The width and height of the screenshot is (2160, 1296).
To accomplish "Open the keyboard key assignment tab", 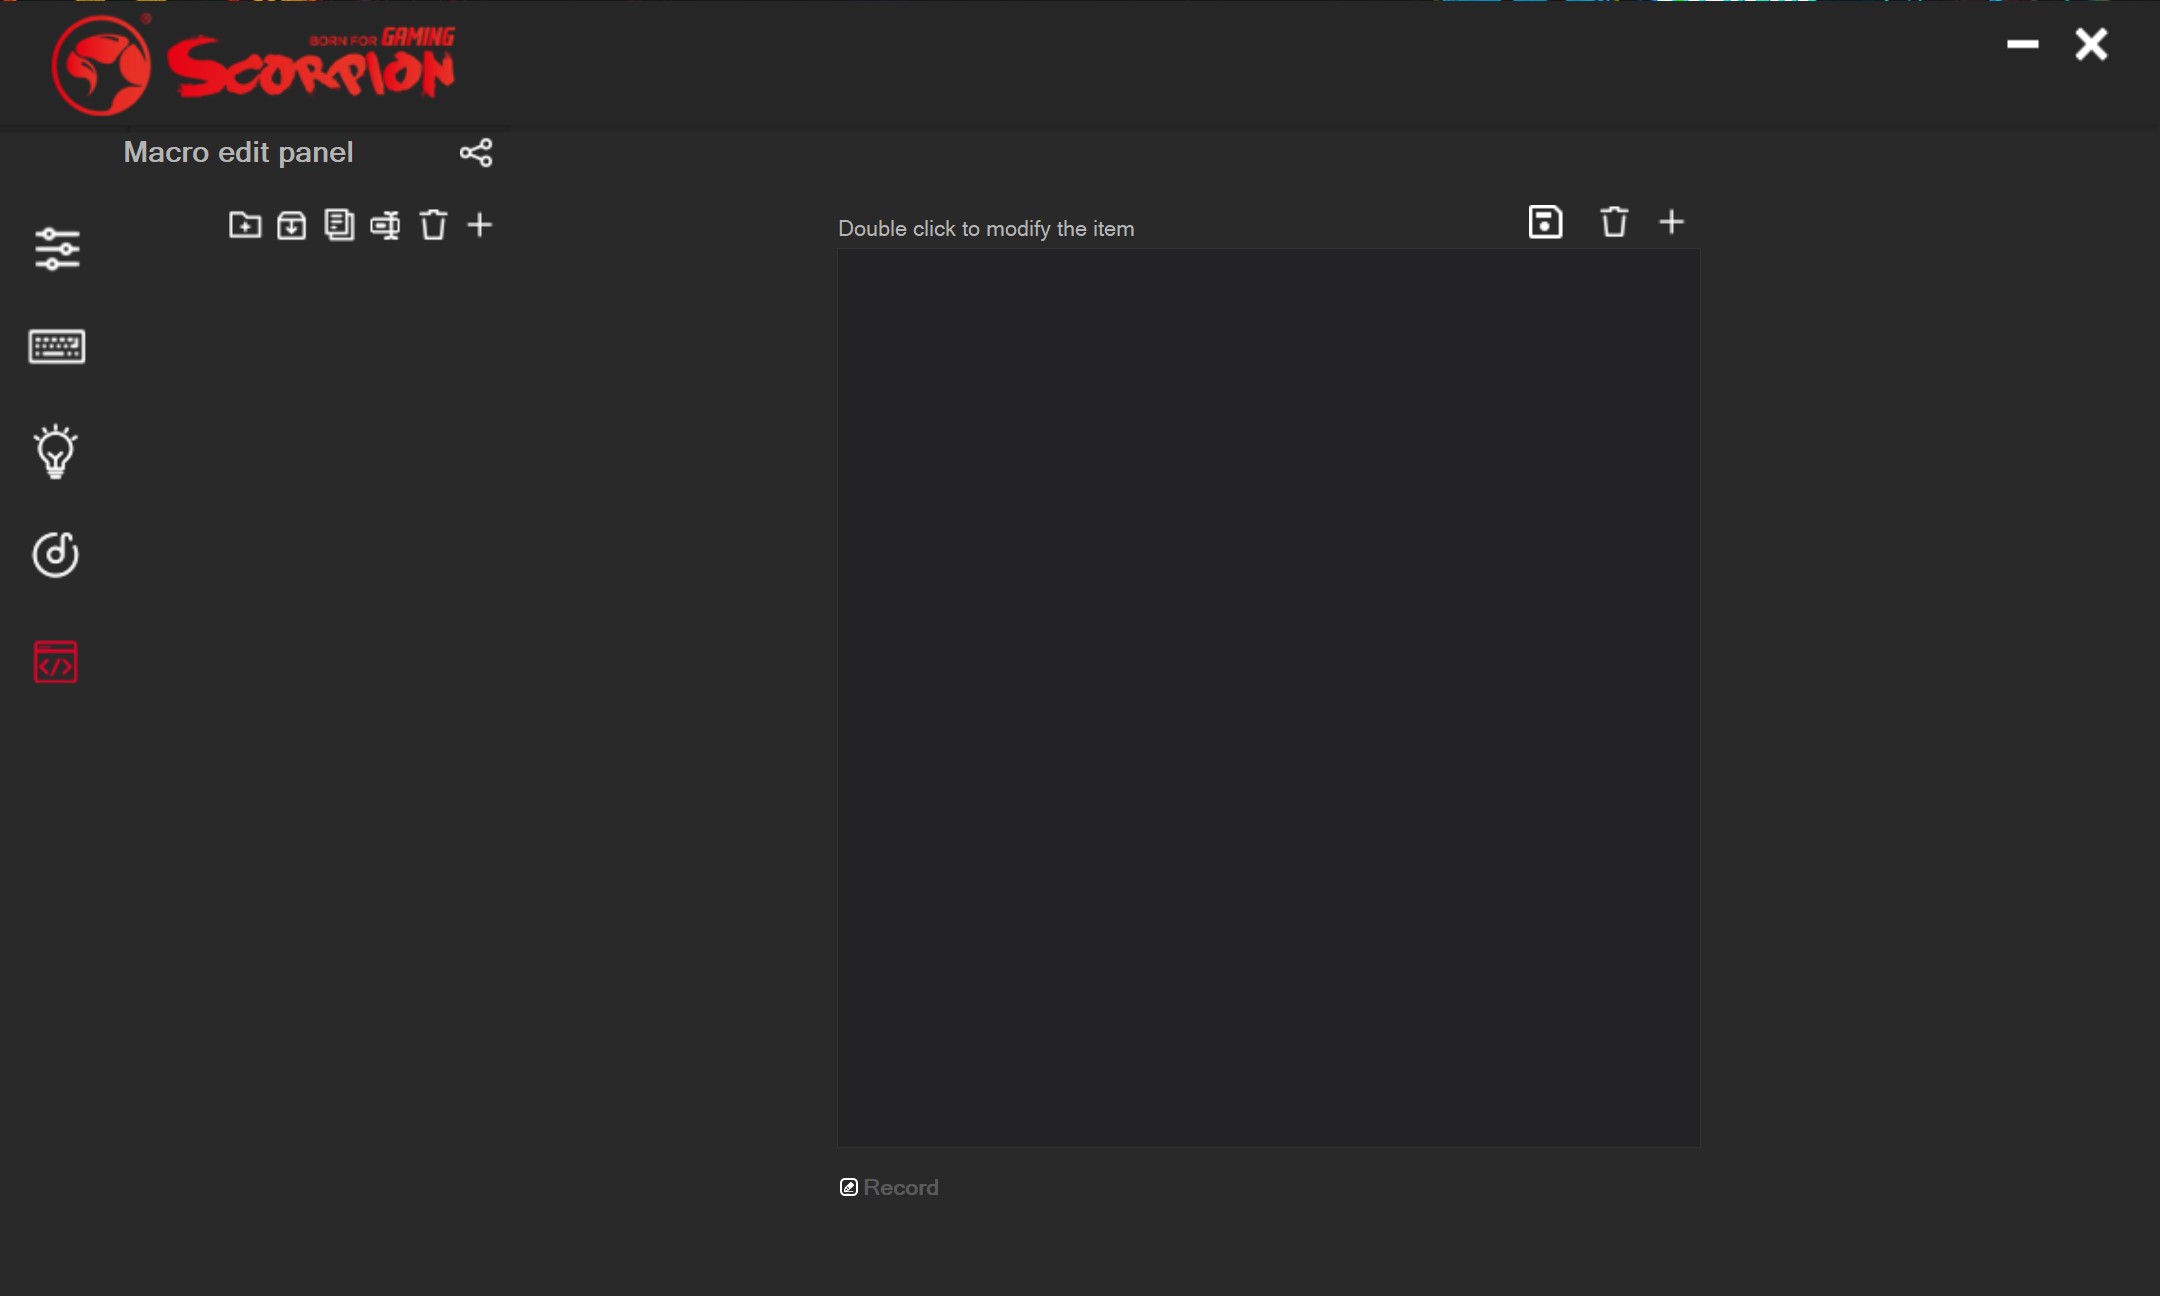I will (x=57, y=346).
